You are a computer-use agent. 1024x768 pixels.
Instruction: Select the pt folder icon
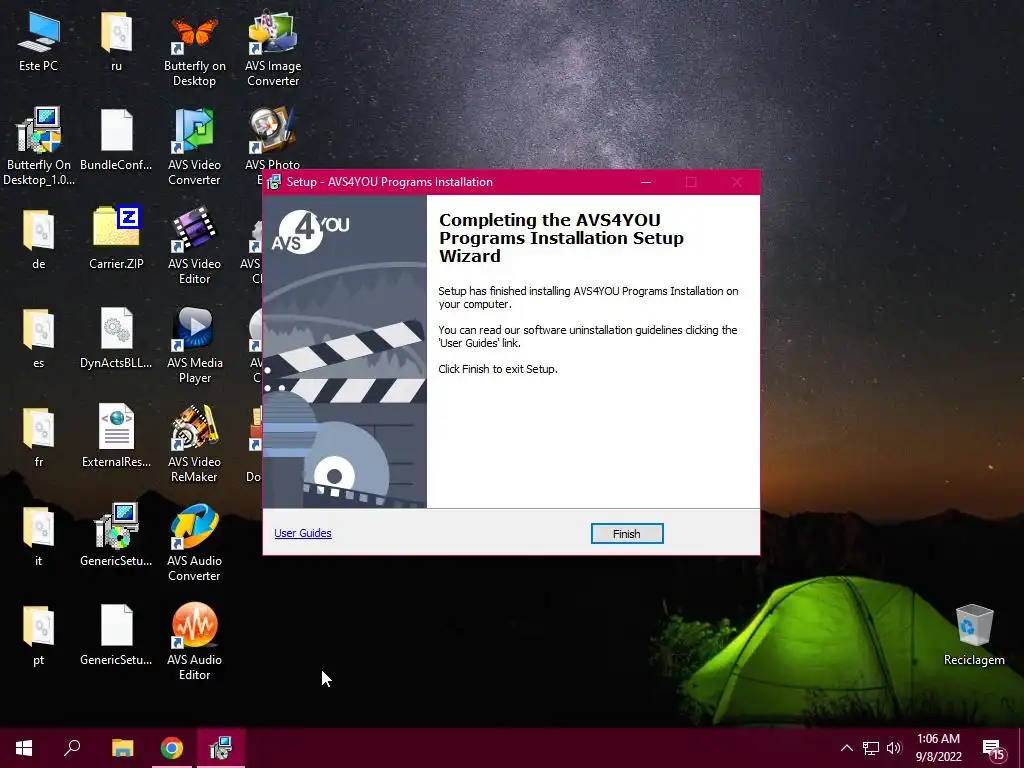(39, 635)
